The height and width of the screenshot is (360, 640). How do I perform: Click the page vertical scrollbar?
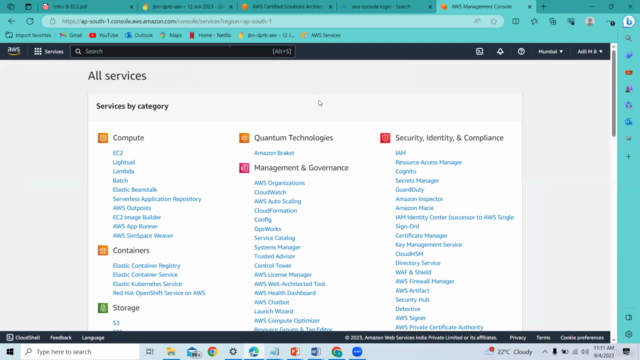point(613,94)
